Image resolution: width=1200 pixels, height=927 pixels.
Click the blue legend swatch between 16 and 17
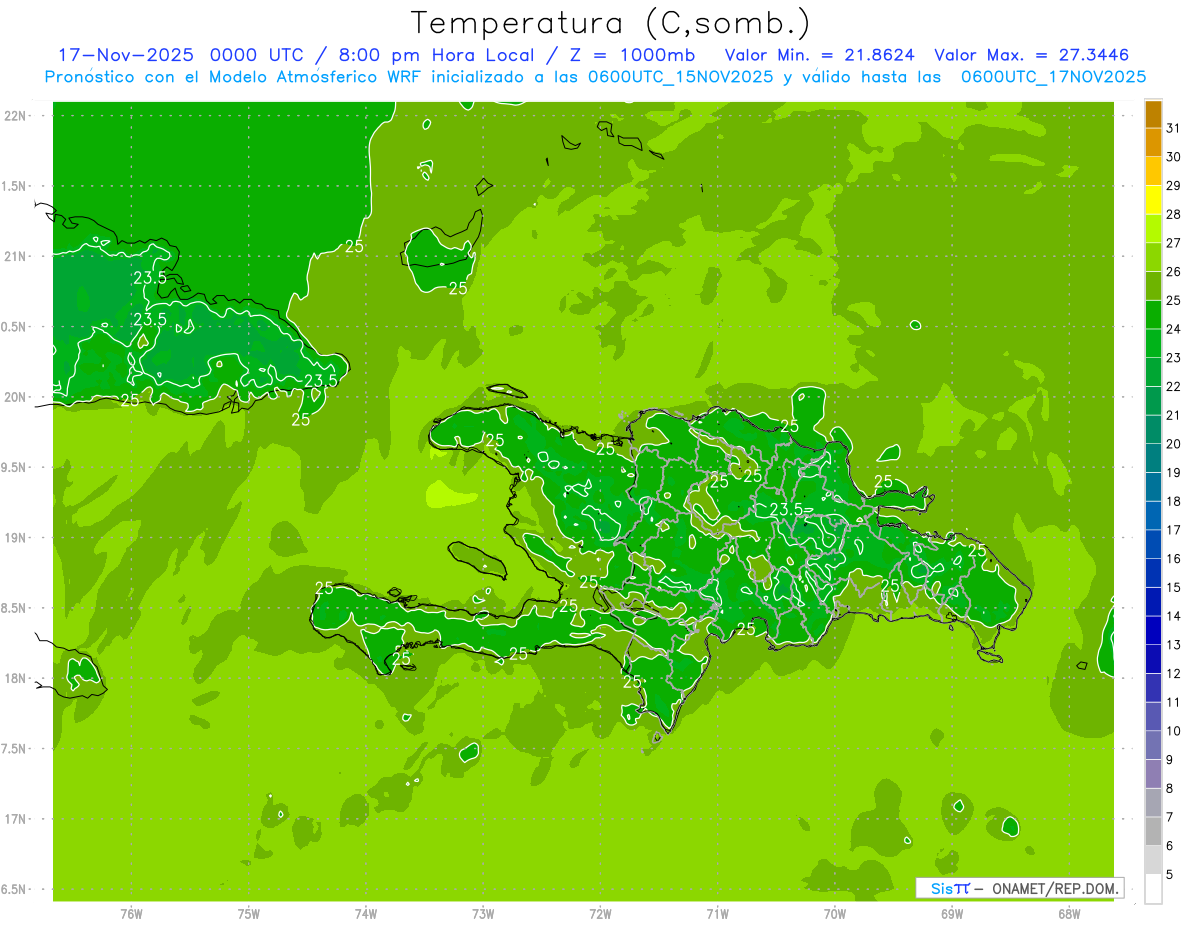(1153, 544)
